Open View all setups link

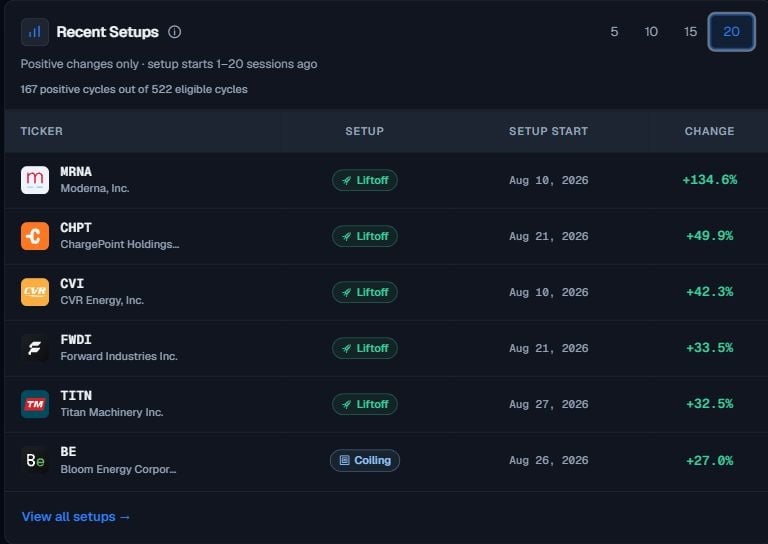click(x=76, y=517)
